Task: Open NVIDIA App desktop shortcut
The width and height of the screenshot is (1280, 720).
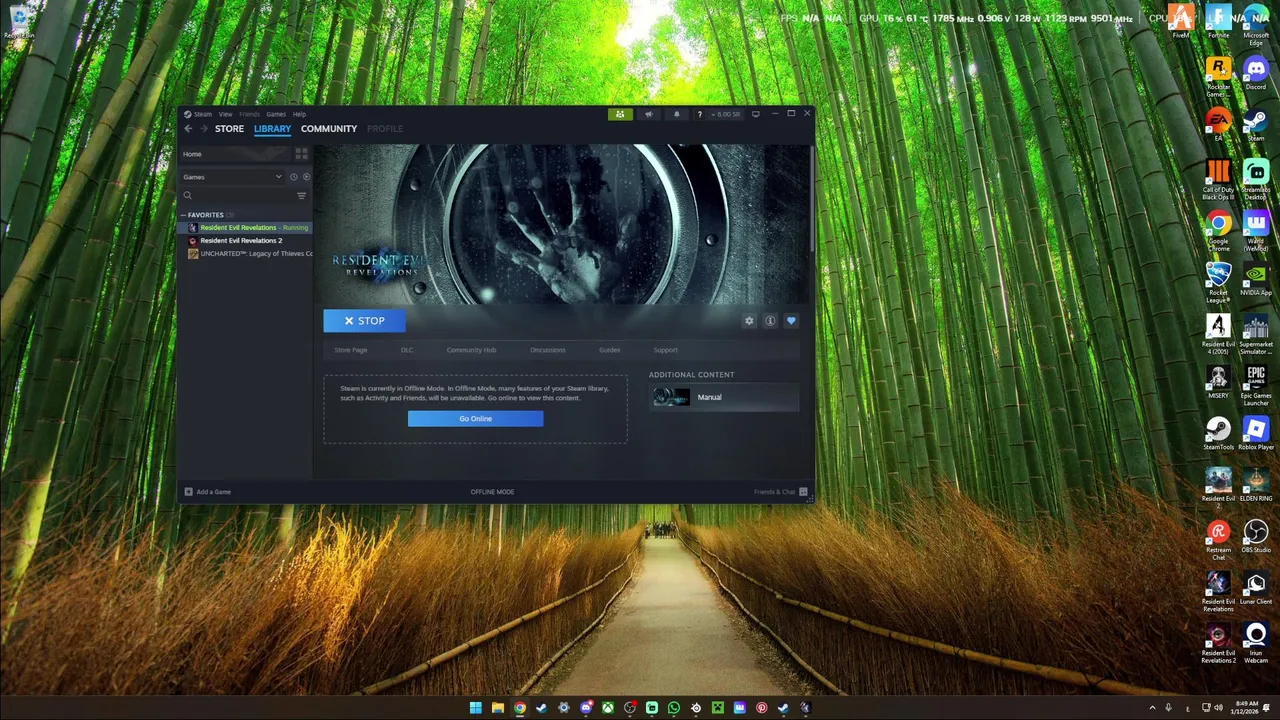Action: pyautogui.click(x=1255, y=280)
